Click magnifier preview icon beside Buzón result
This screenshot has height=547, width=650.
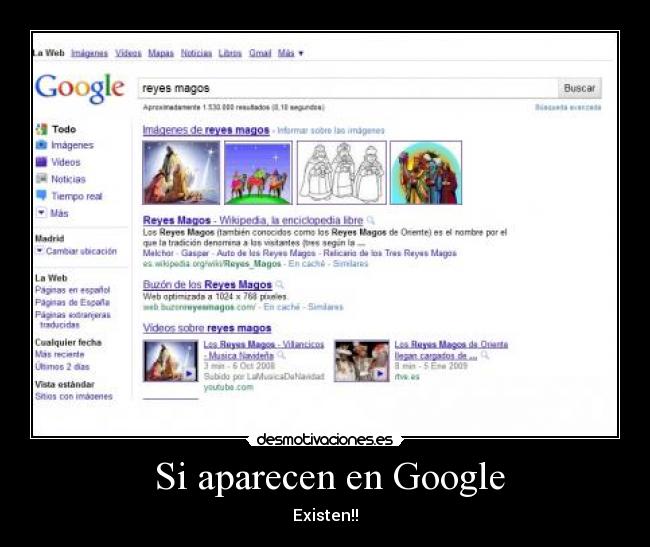point(279,285)
